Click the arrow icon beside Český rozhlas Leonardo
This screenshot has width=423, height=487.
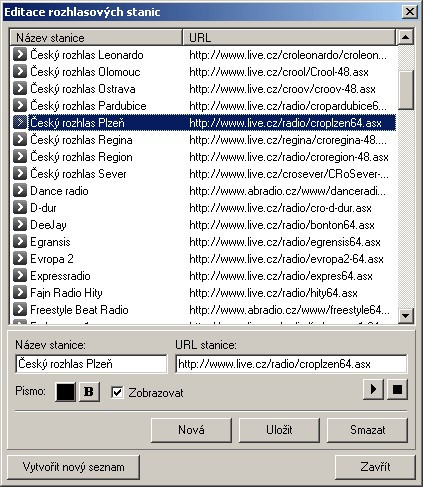[x=20, y=54]
